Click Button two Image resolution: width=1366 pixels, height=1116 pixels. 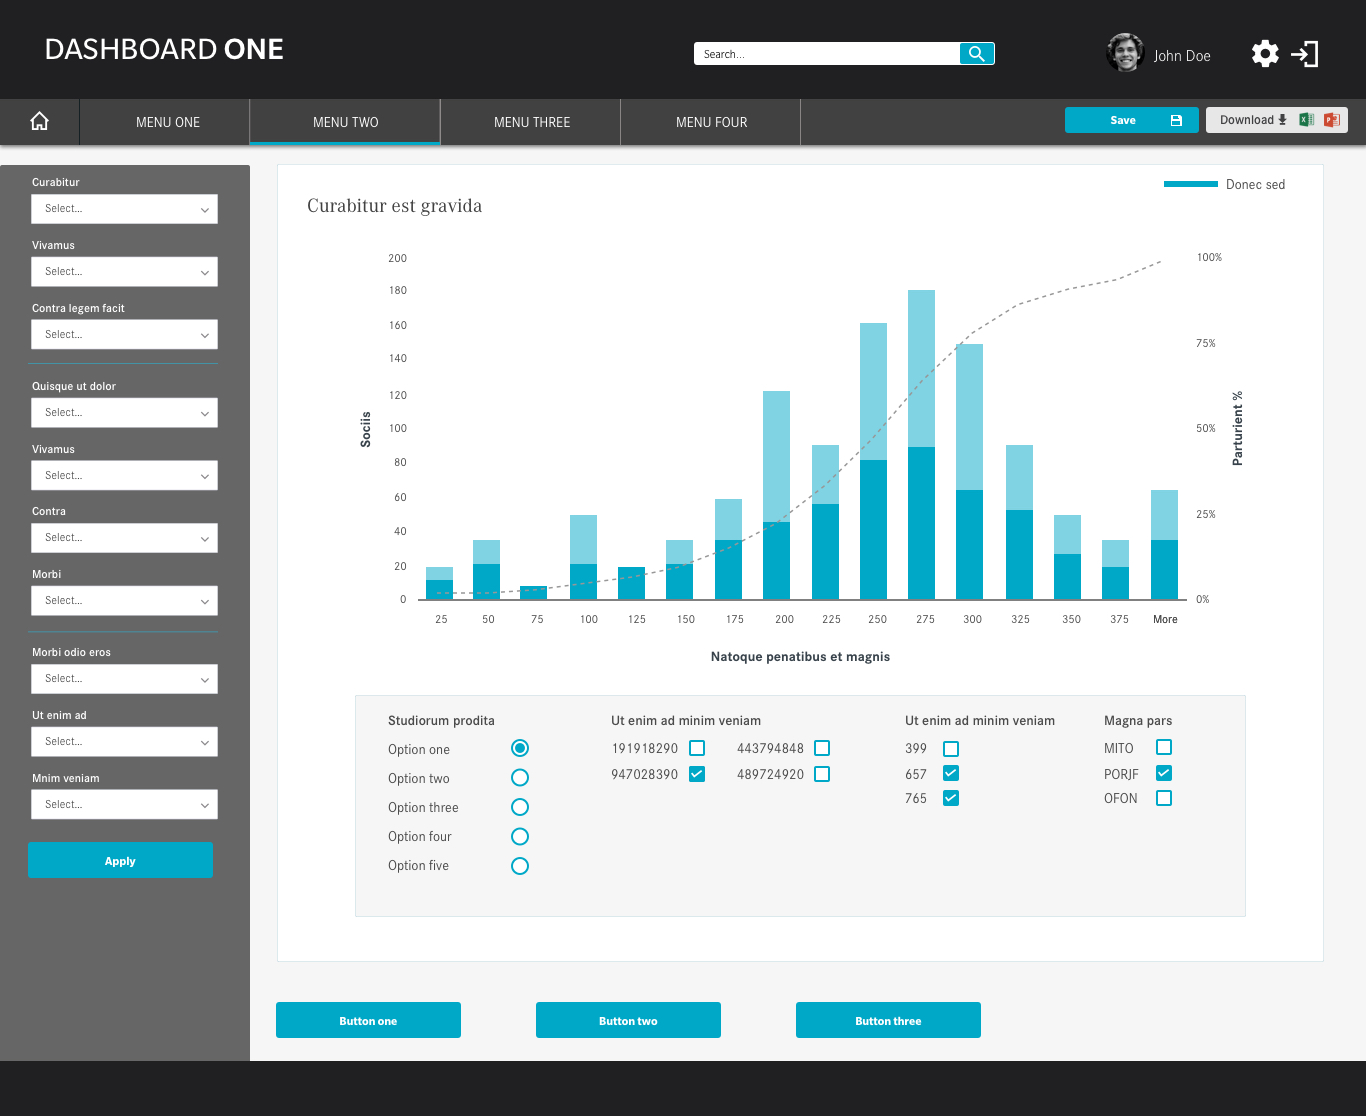tap(628, 1020)
